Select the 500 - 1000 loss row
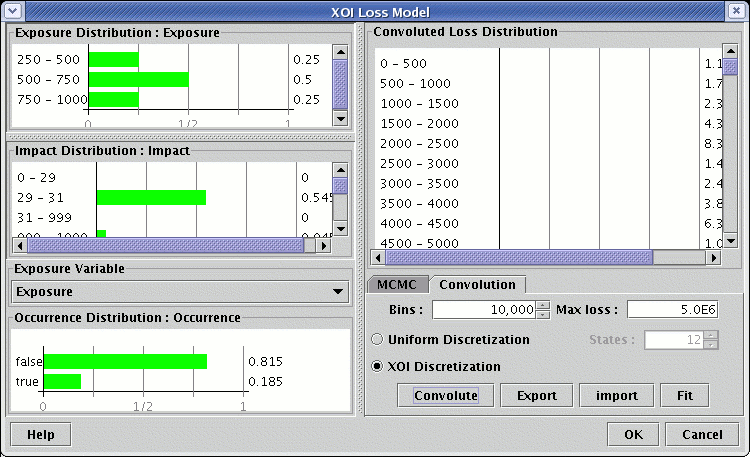This screenshot has height=457, width=750. pyautogui.click(x=549, y=84)
